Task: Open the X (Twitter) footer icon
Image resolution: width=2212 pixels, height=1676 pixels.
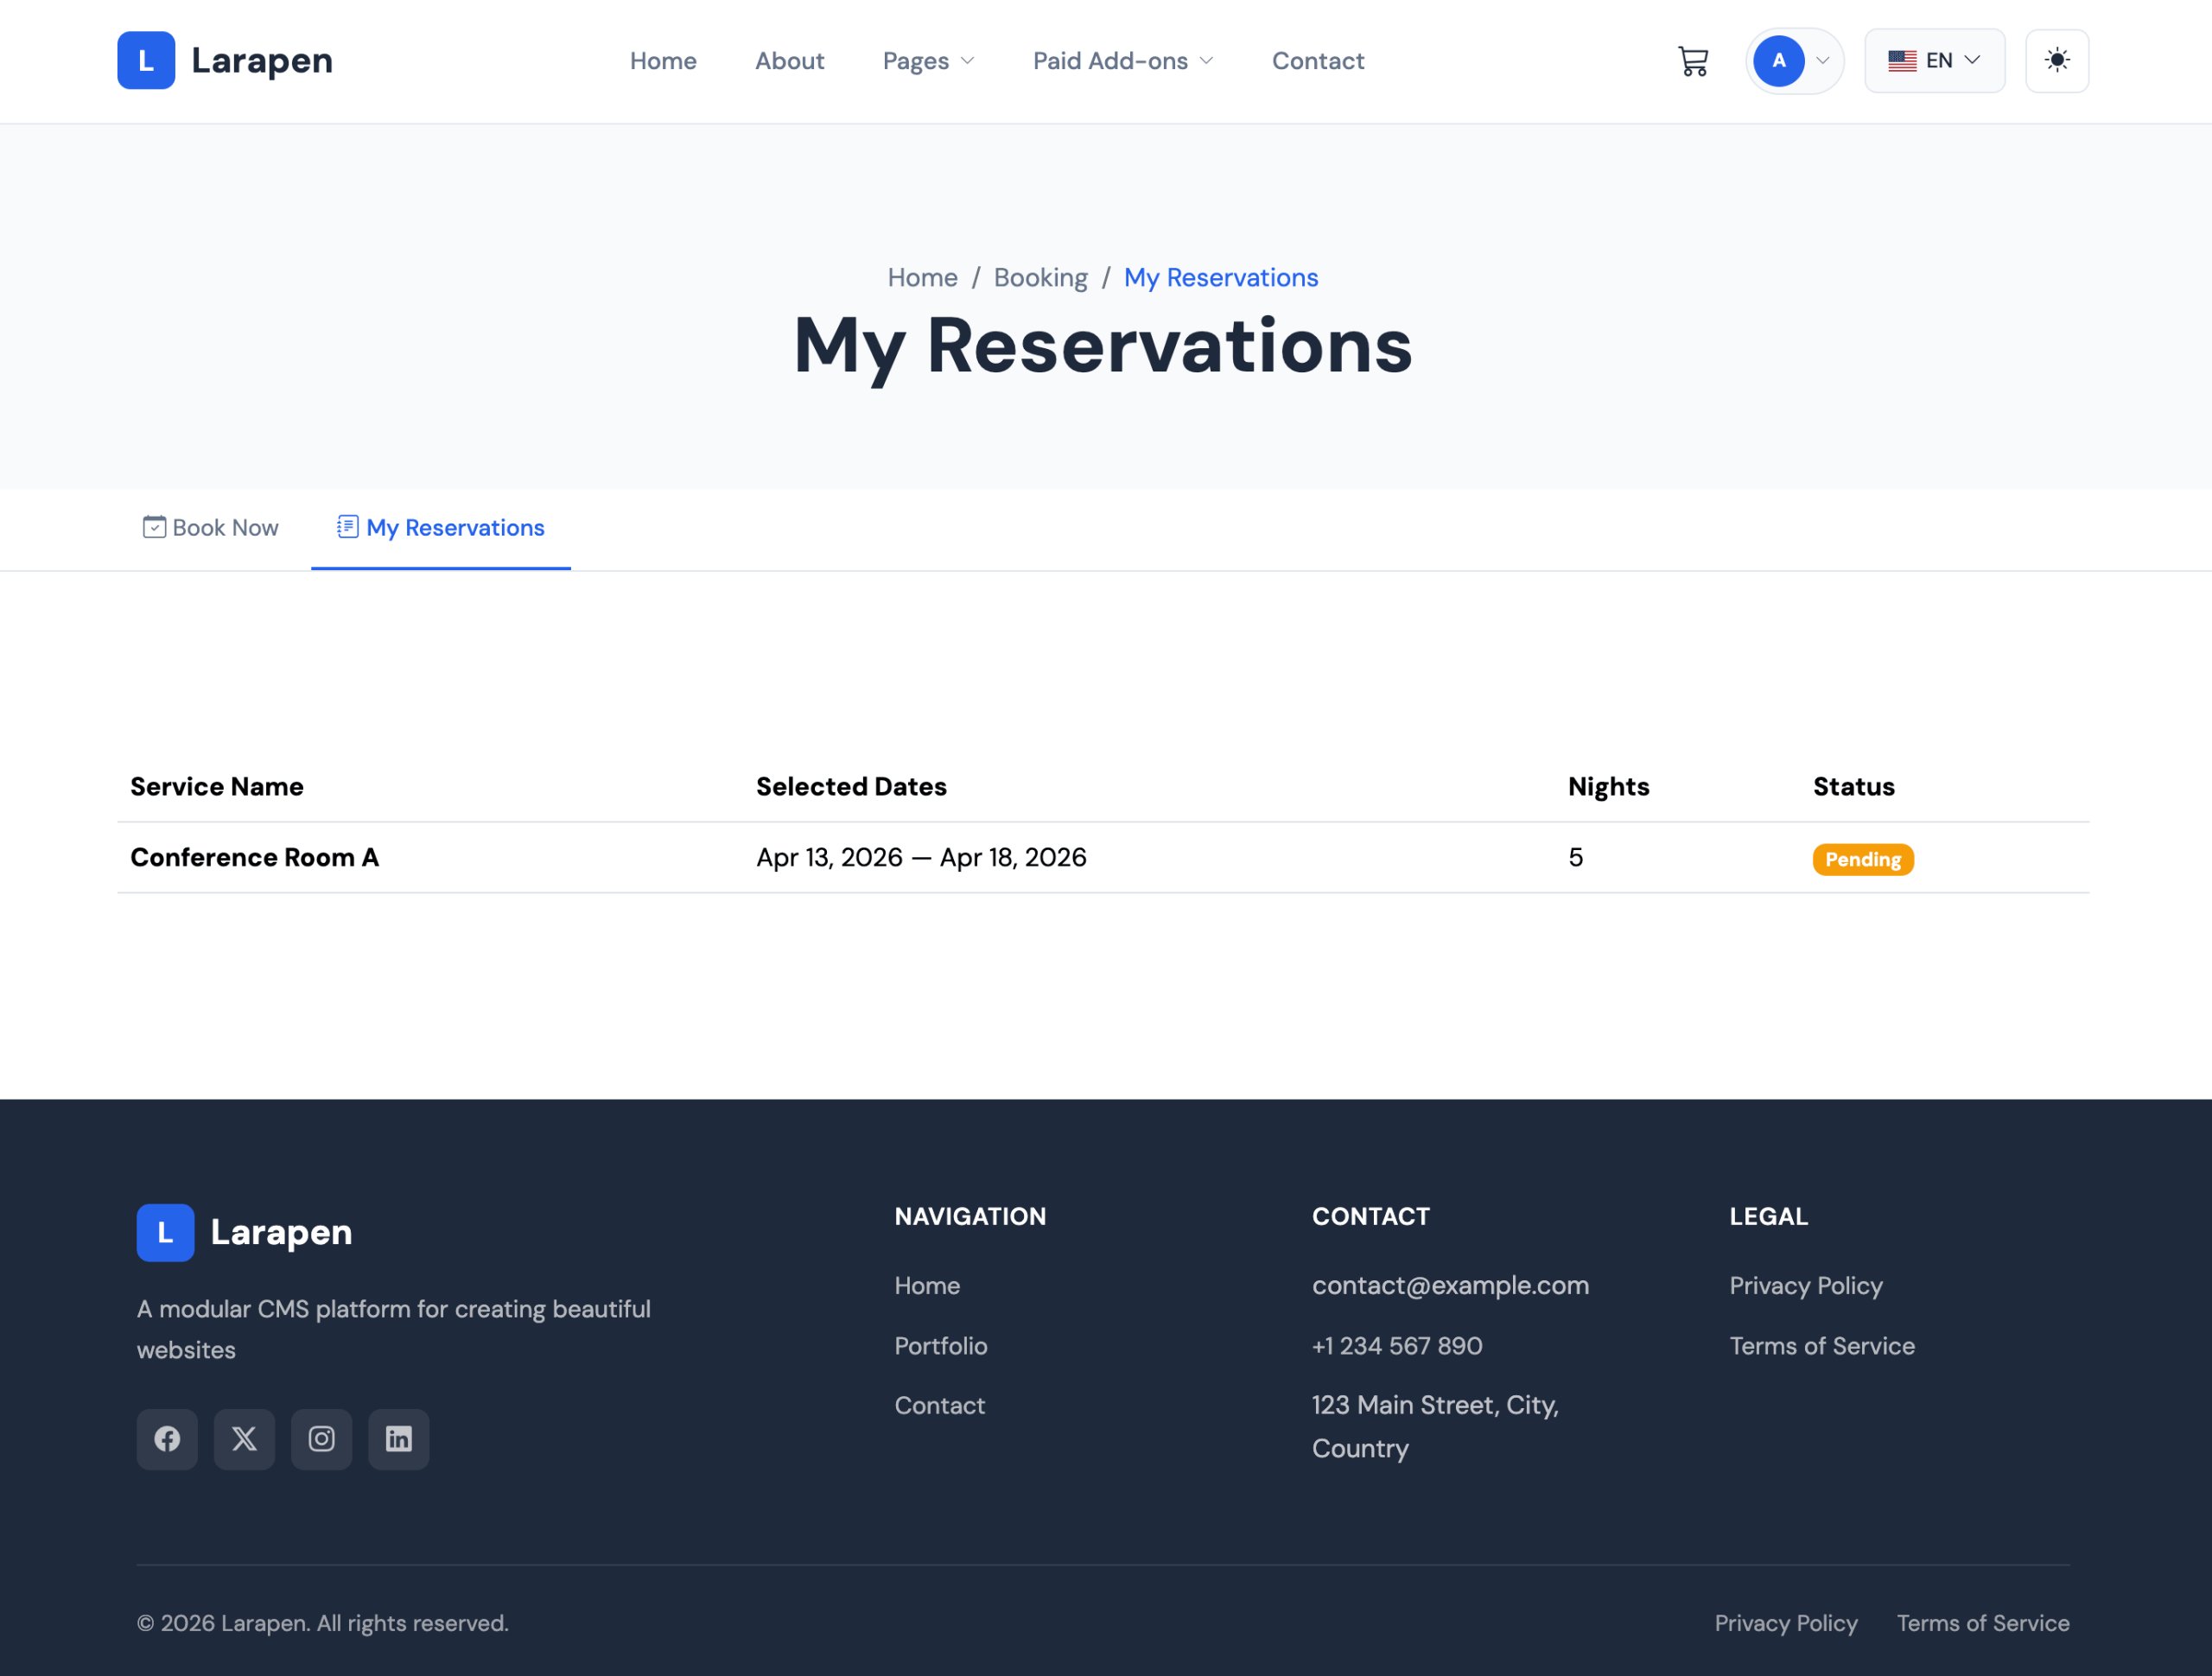Action: tap(244, 1439)
